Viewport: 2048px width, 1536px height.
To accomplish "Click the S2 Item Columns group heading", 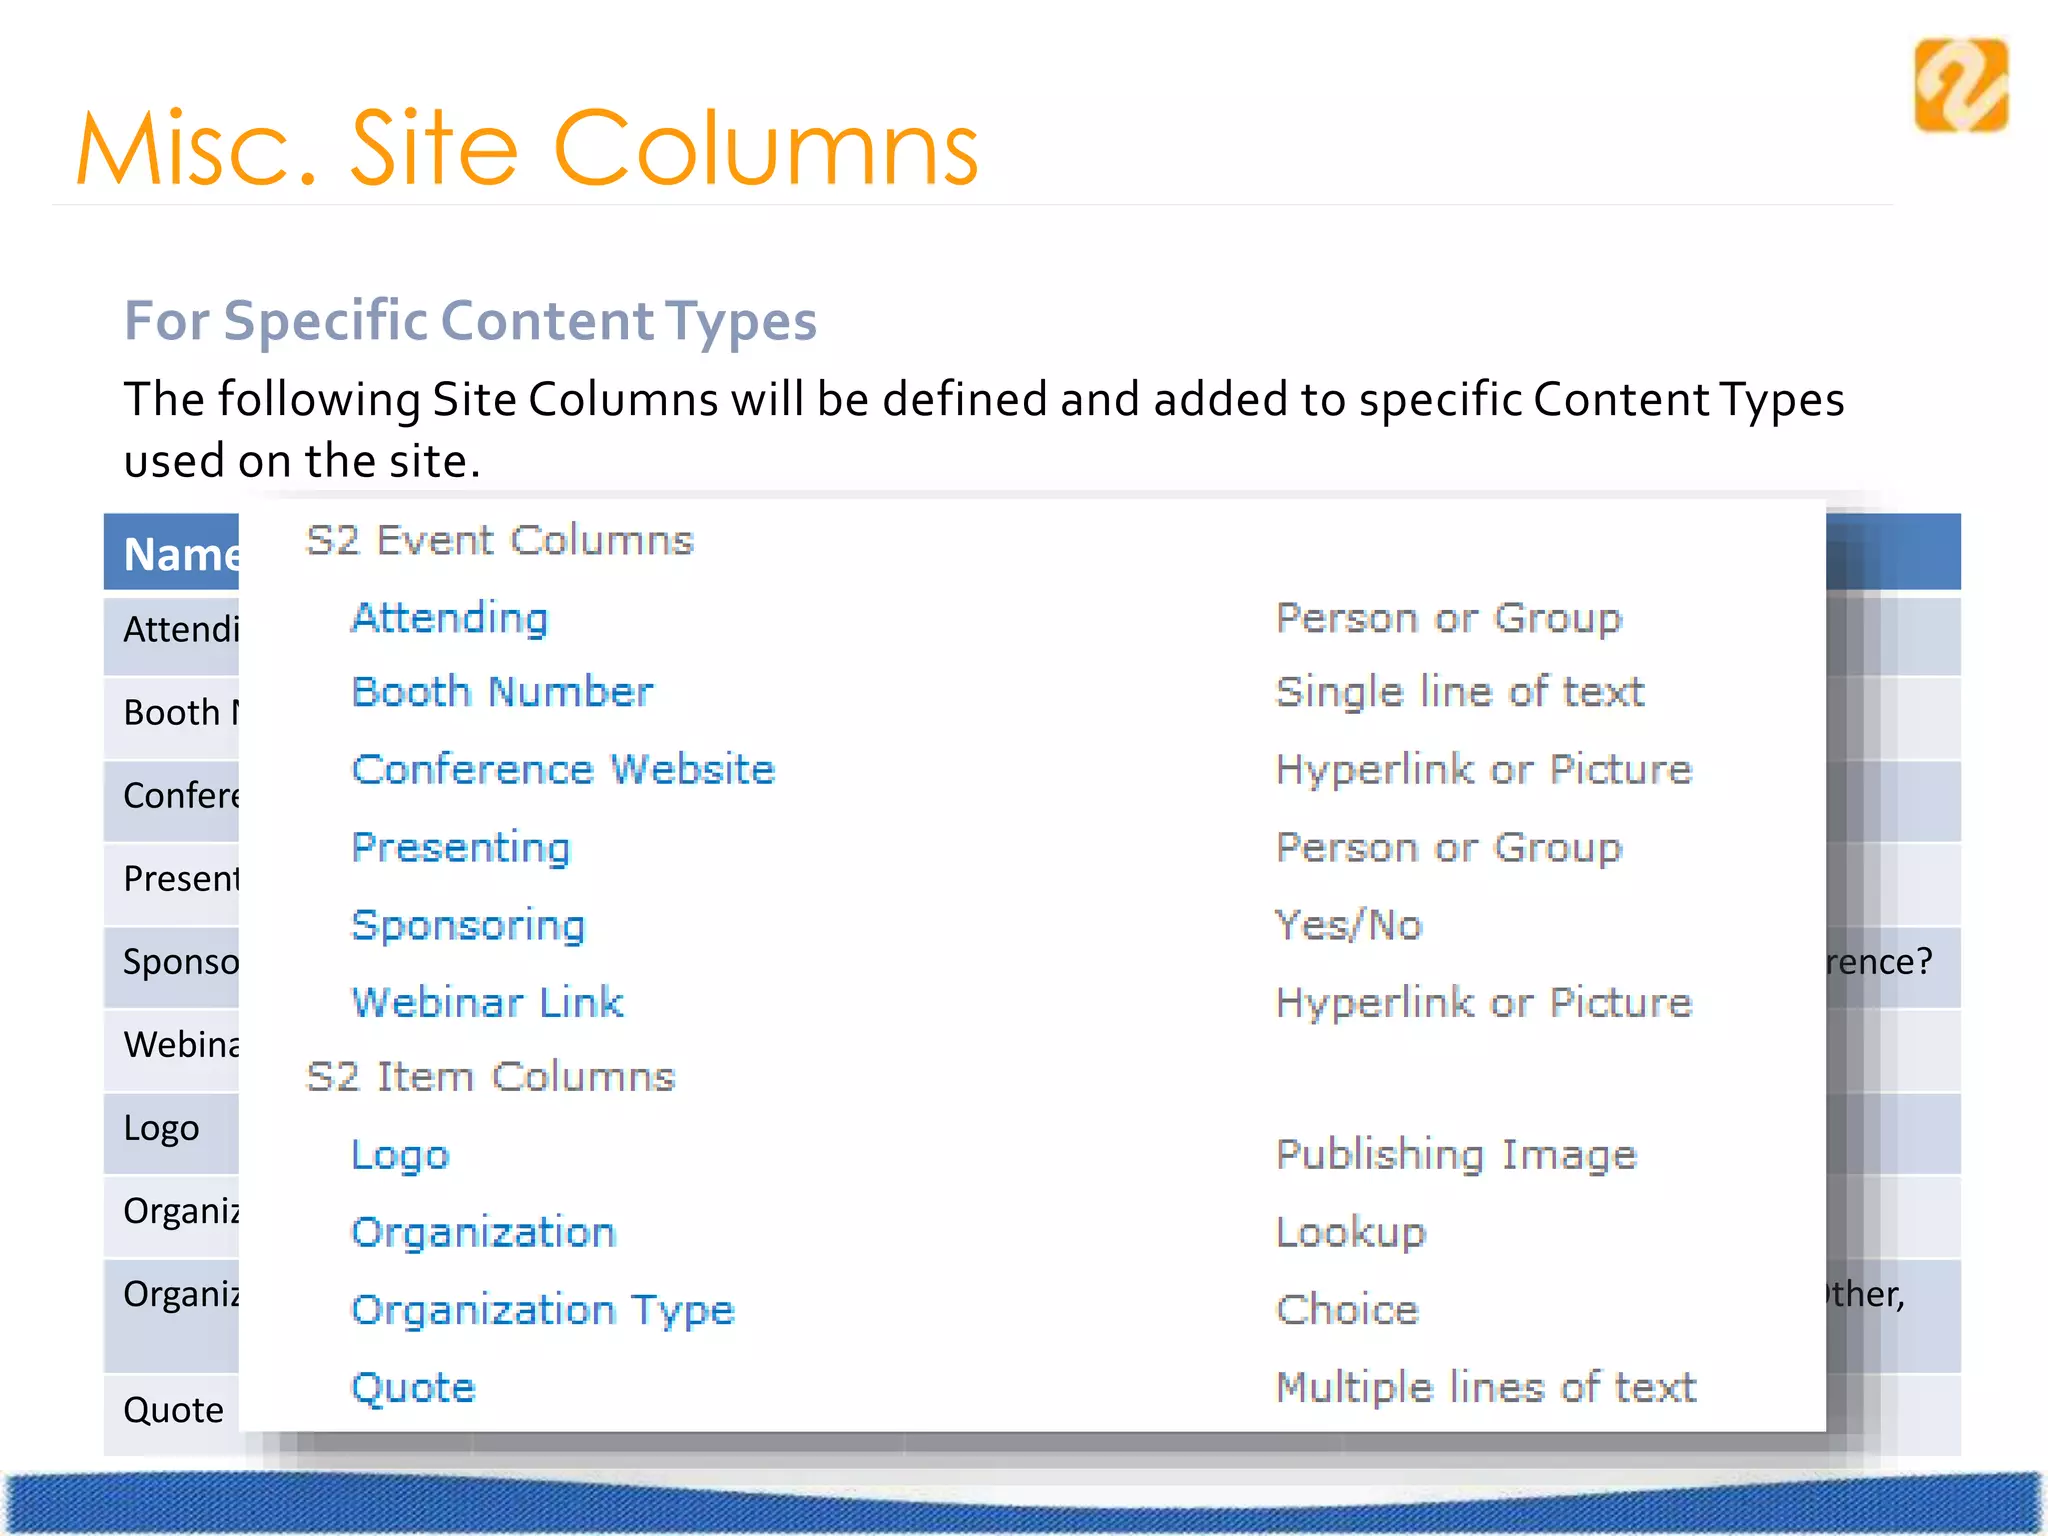I will tap(490, 1077).
